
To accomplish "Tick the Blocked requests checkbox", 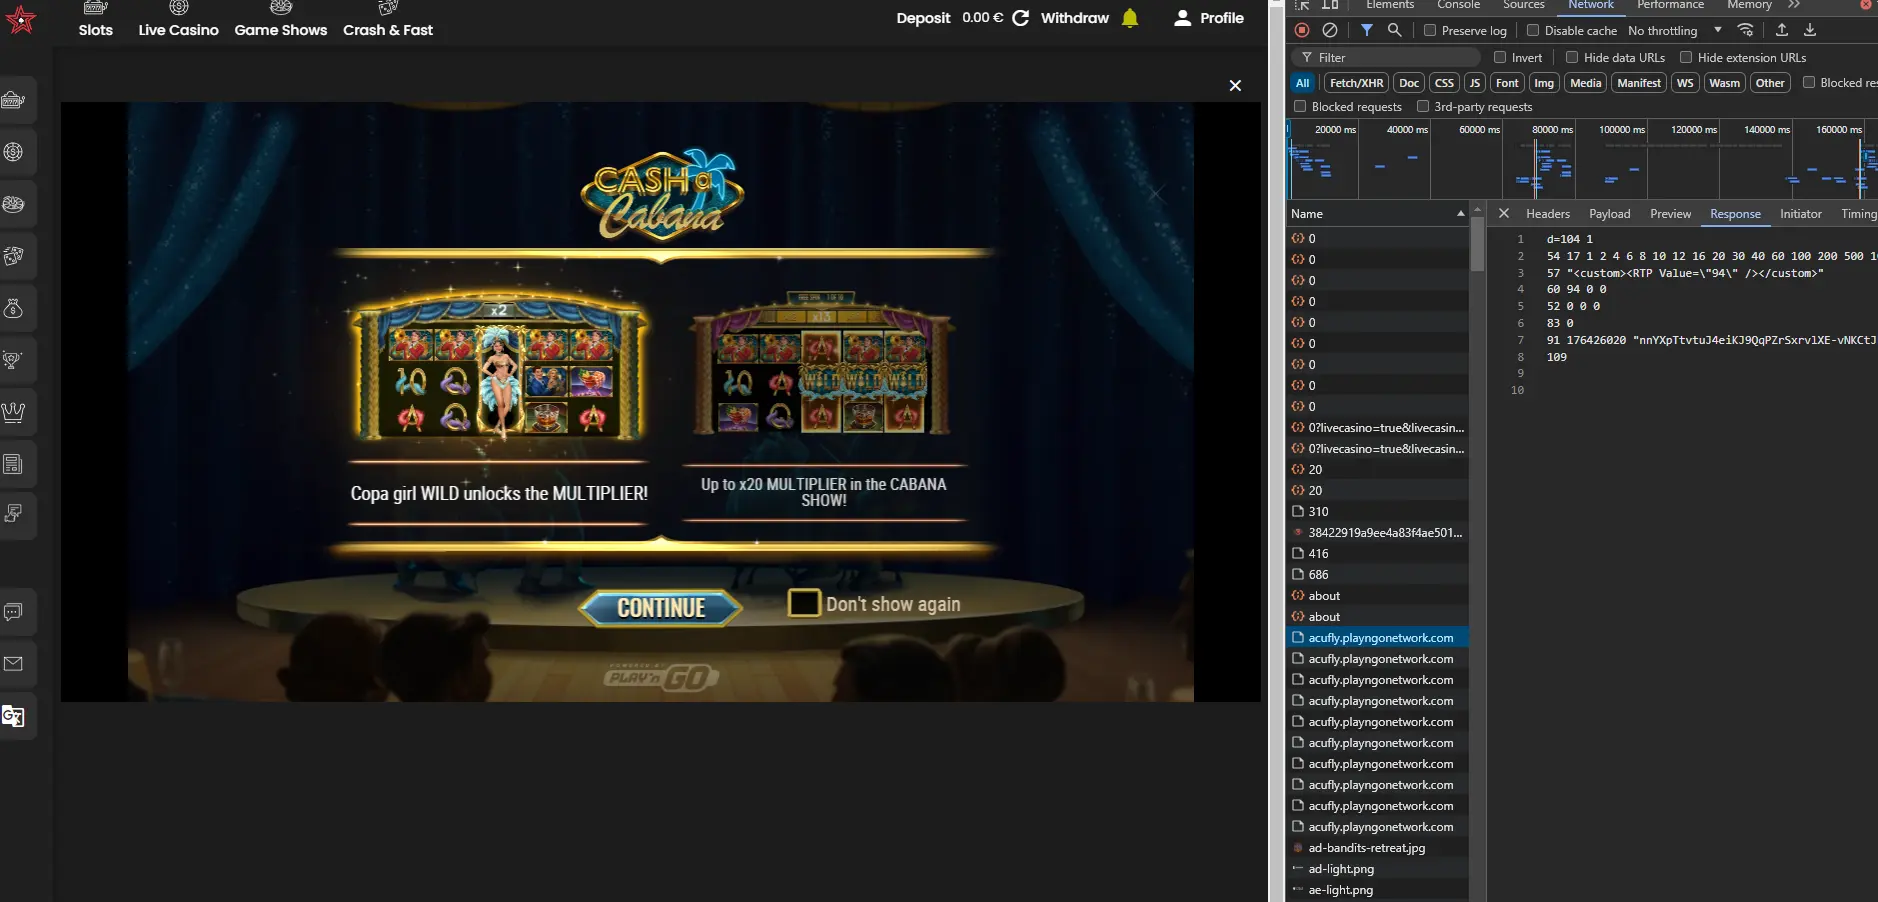I will pyautogui.click(x=1300, y=106).
